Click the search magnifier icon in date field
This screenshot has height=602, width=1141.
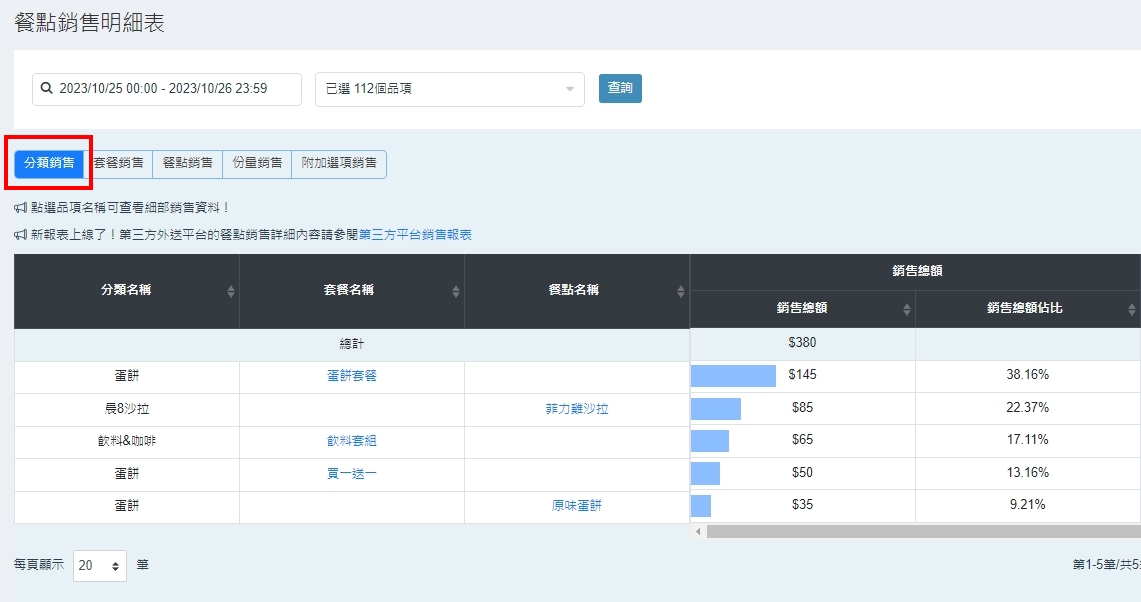pyautogui.click(x=46, y=89)
